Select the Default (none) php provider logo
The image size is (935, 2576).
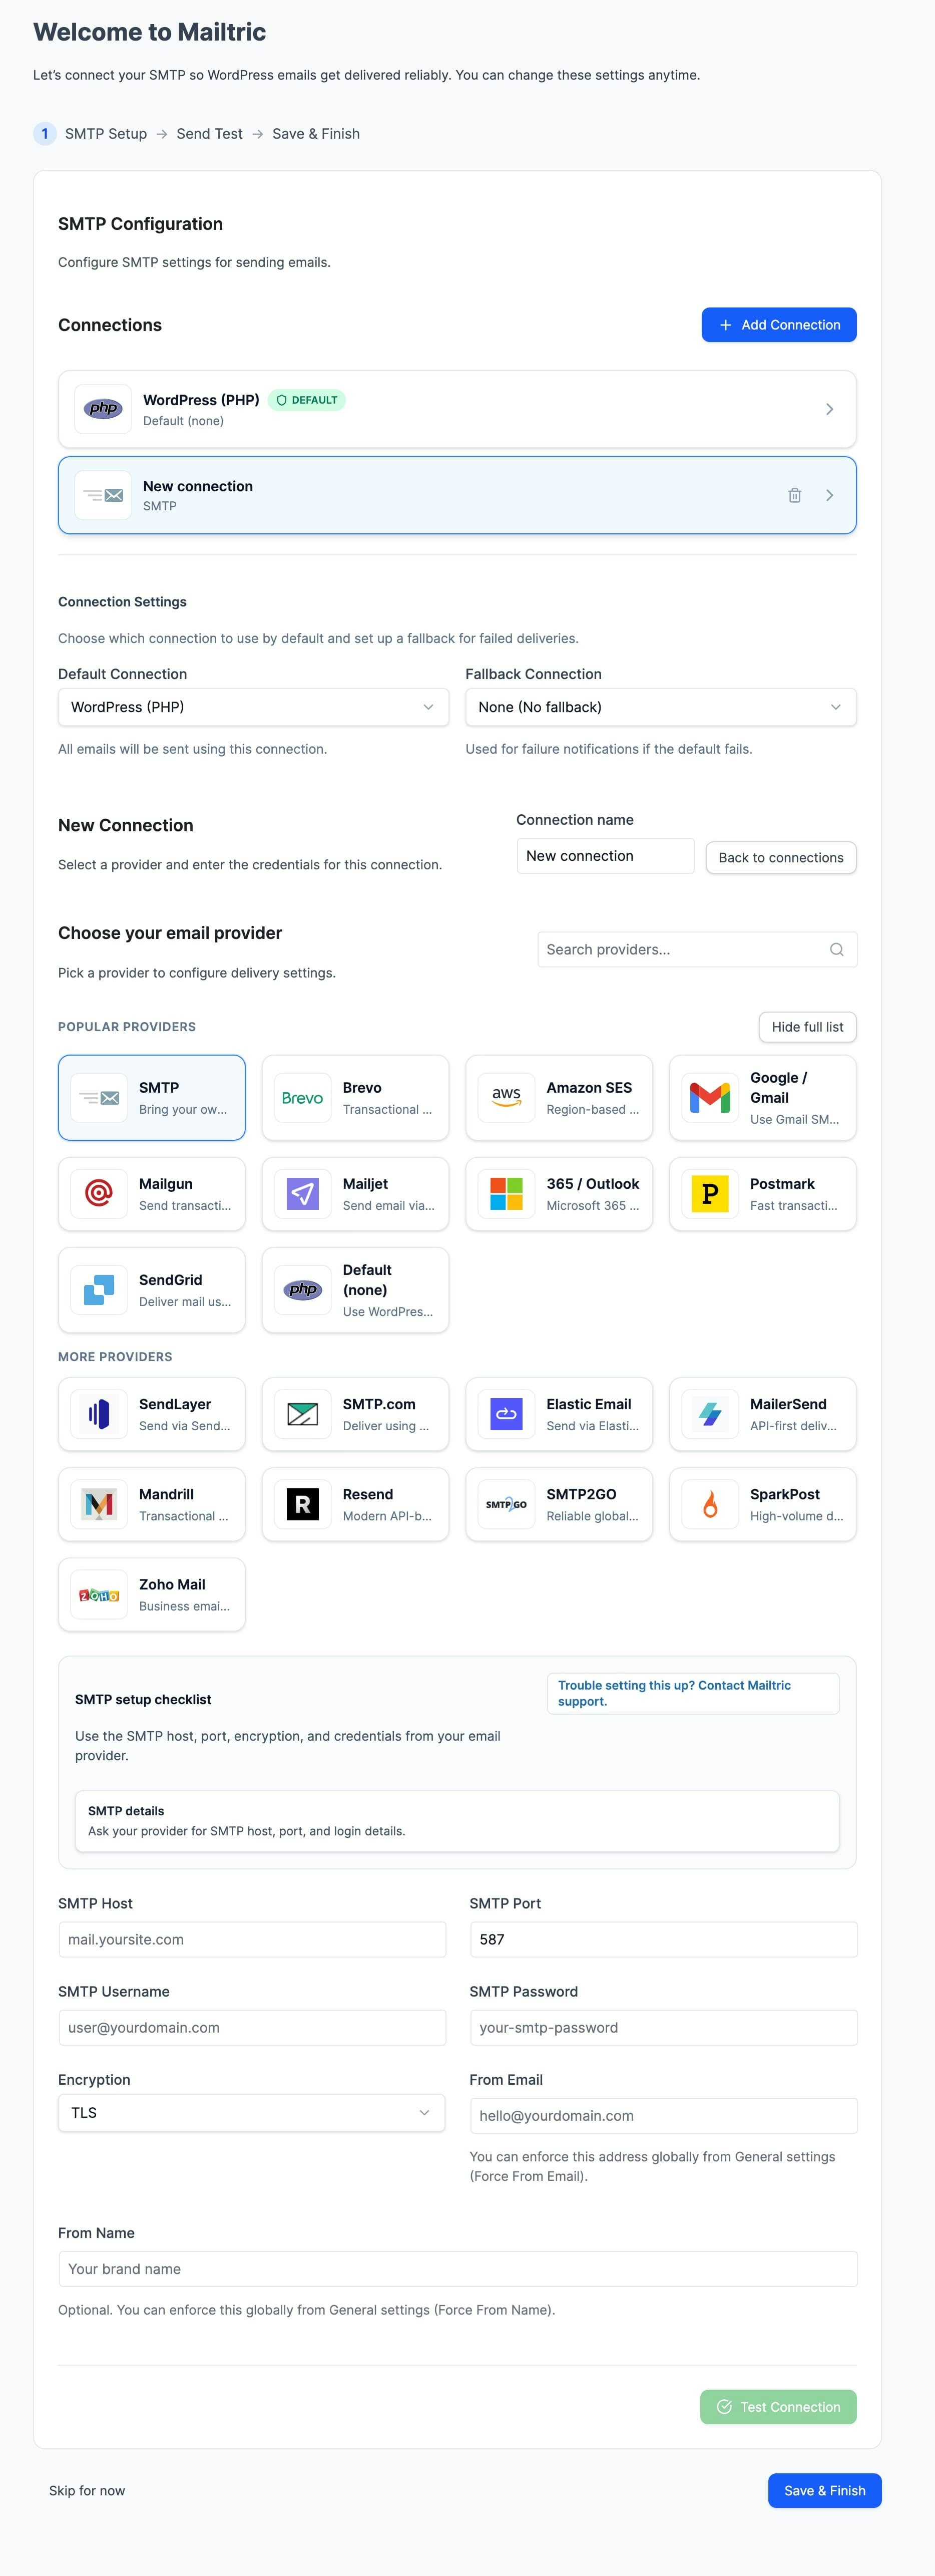(x=303, y=1290)
